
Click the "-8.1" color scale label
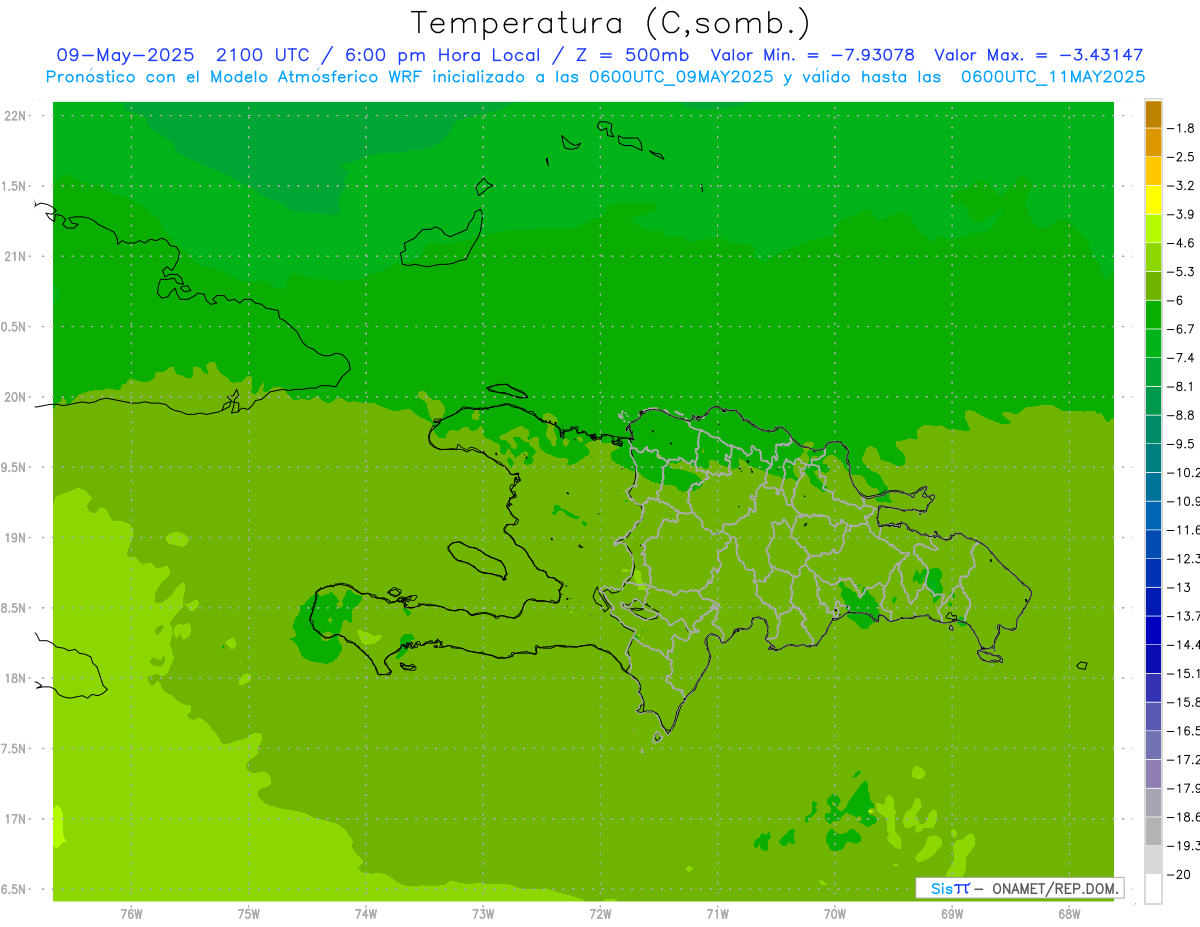pos(1181,386)
